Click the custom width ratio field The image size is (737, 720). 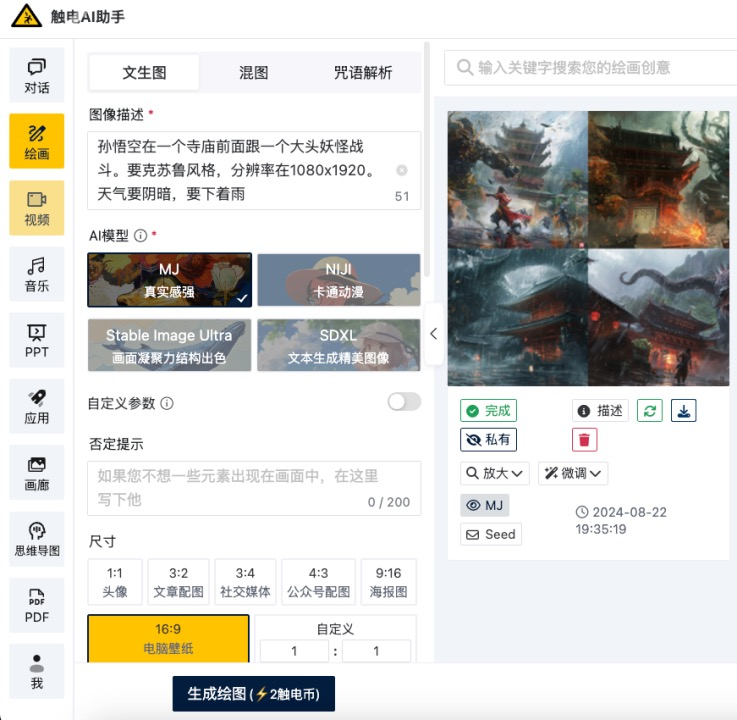tap(294, 651)
